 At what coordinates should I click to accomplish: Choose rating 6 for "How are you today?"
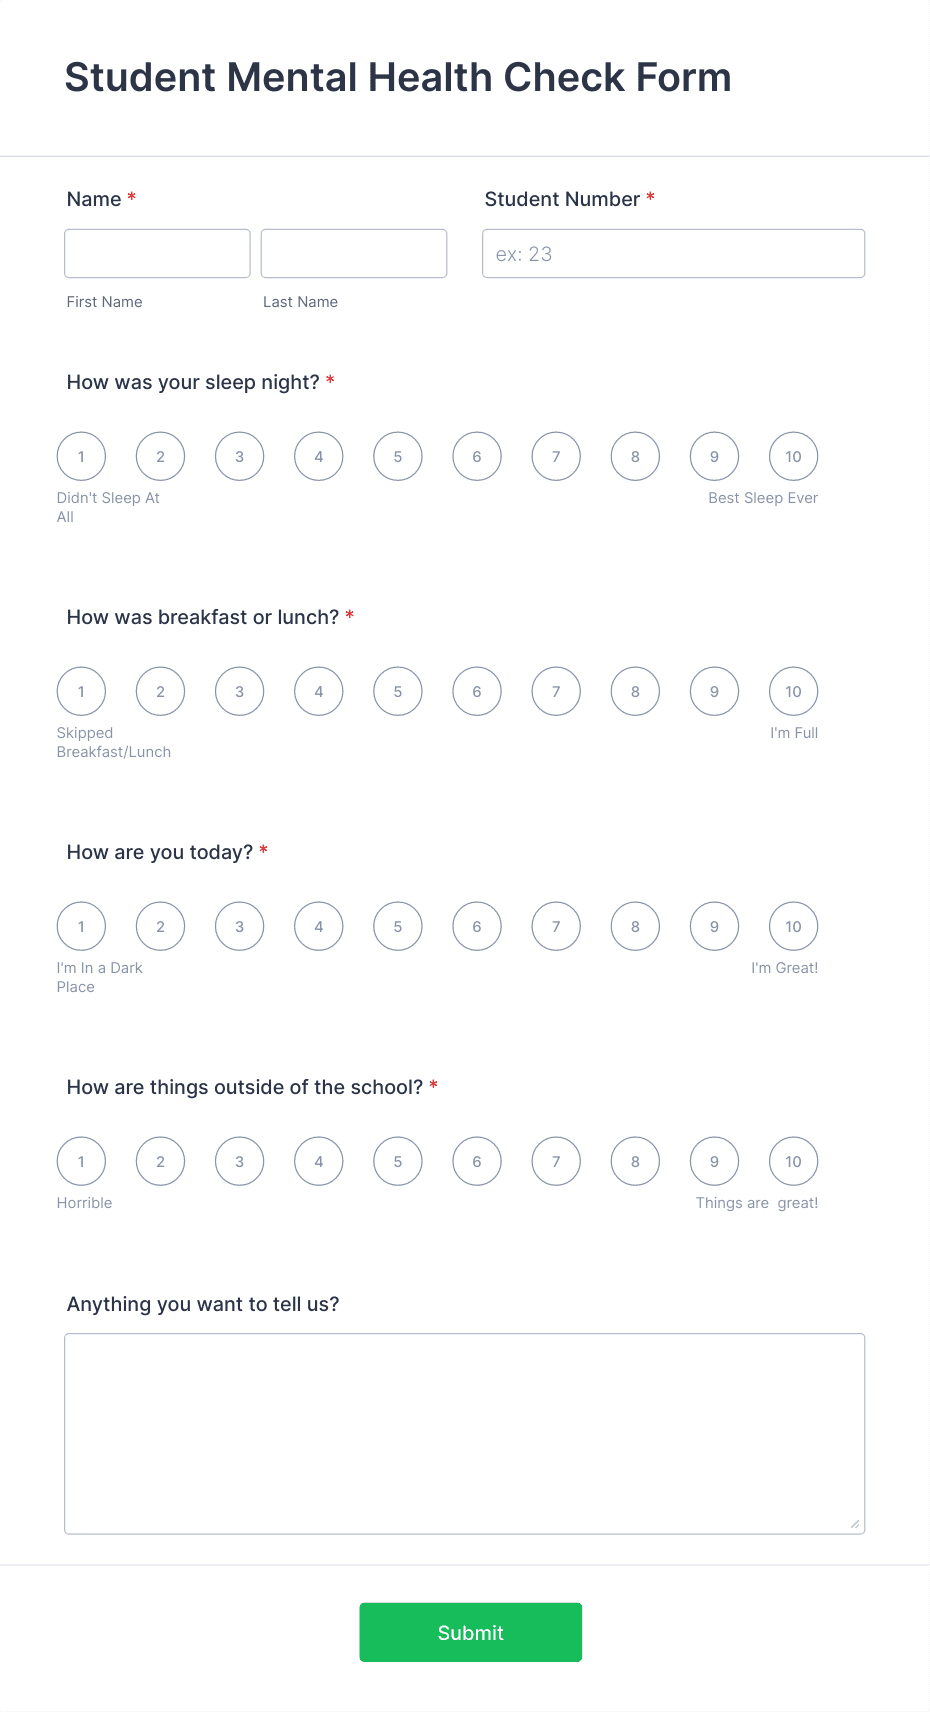pyautogui.click(x=477, y=926)
